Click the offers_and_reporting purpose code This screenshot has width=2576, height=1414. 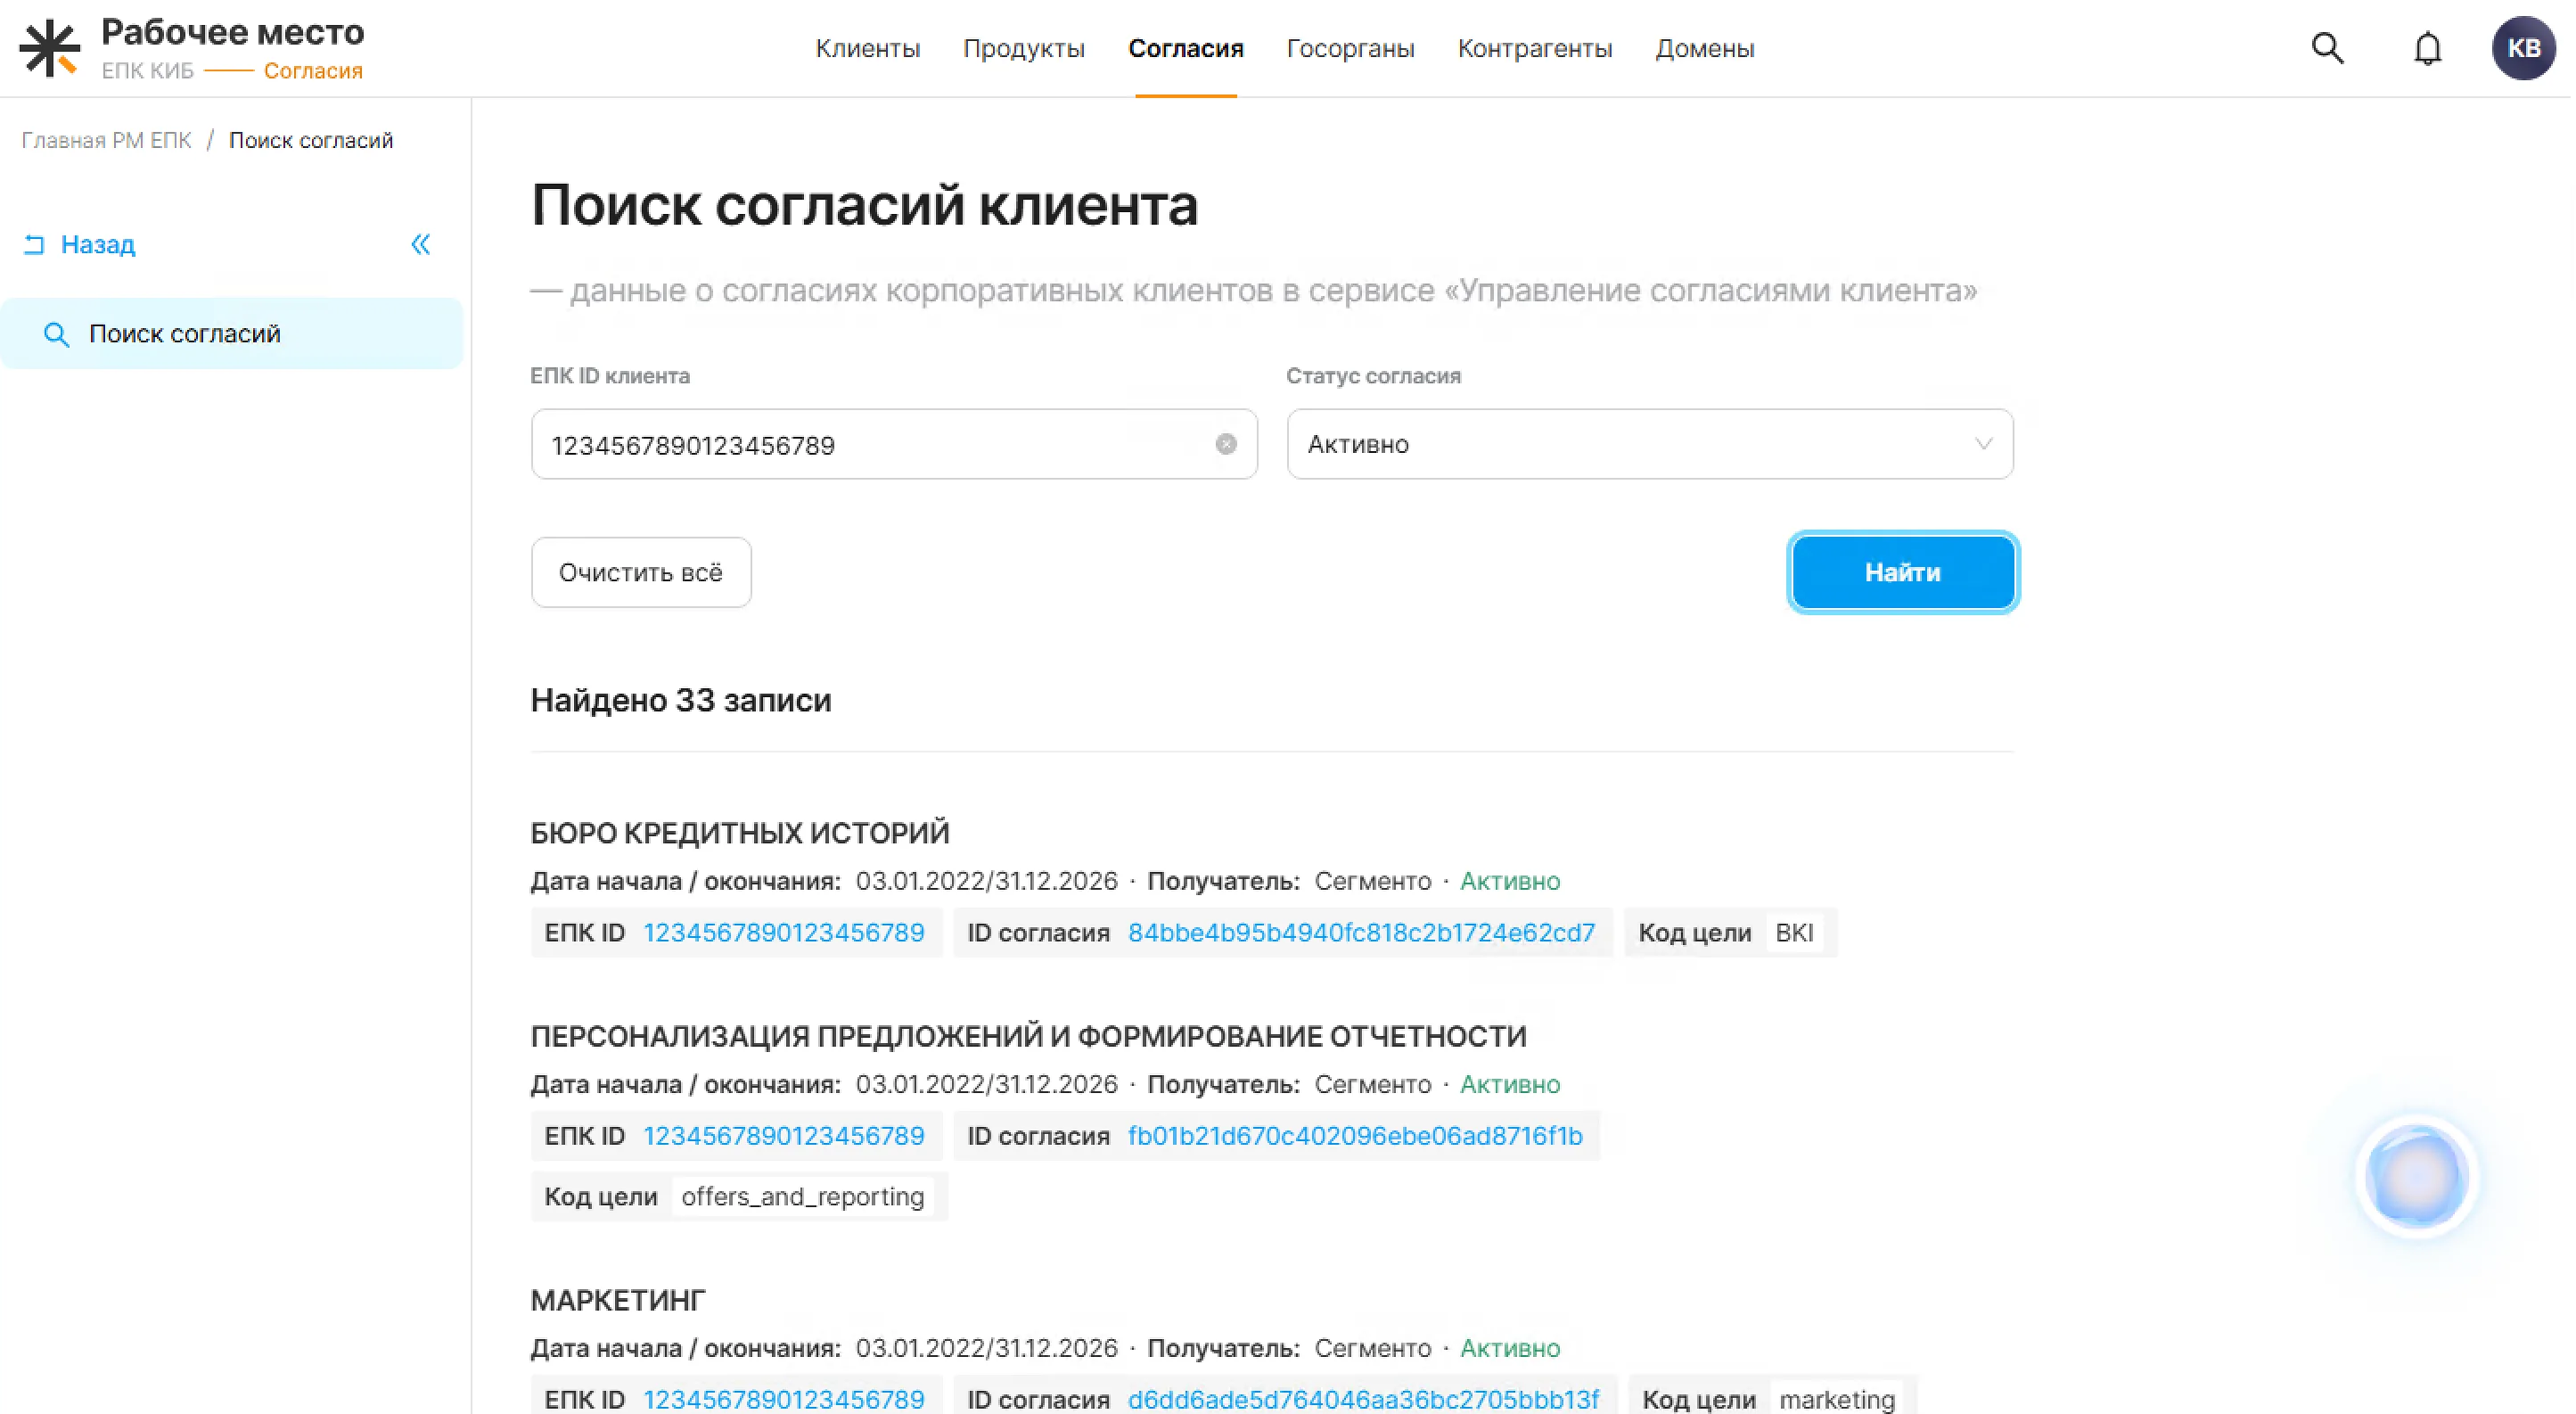[804, 1198]
